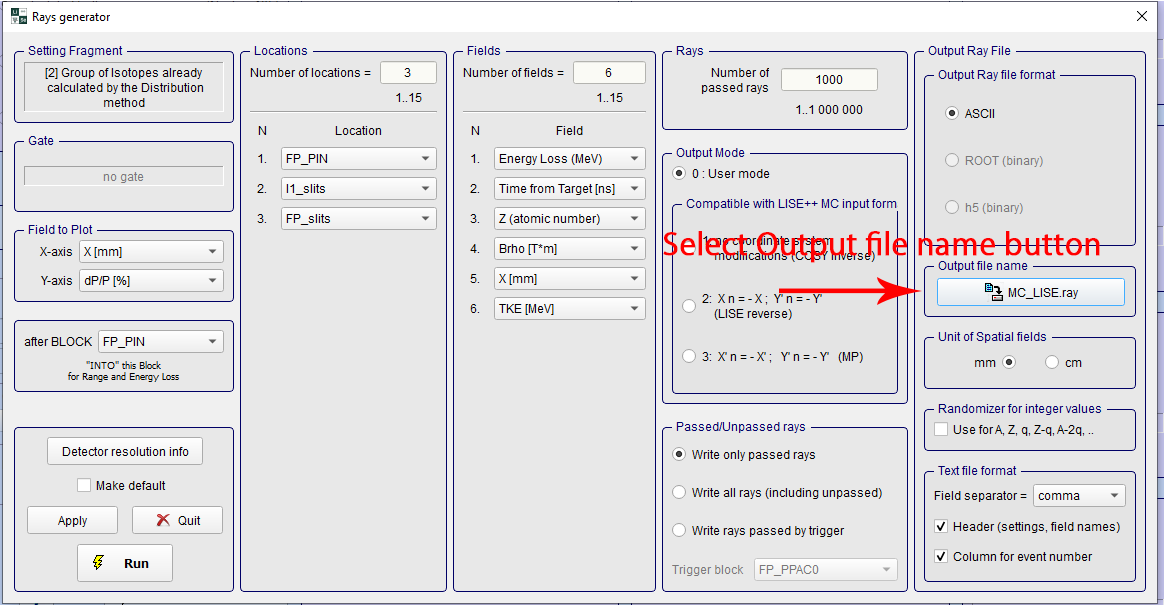Open the Energy Loss (MeV) field dropdown
This screenshot has height=605, width=1164.
569,159
